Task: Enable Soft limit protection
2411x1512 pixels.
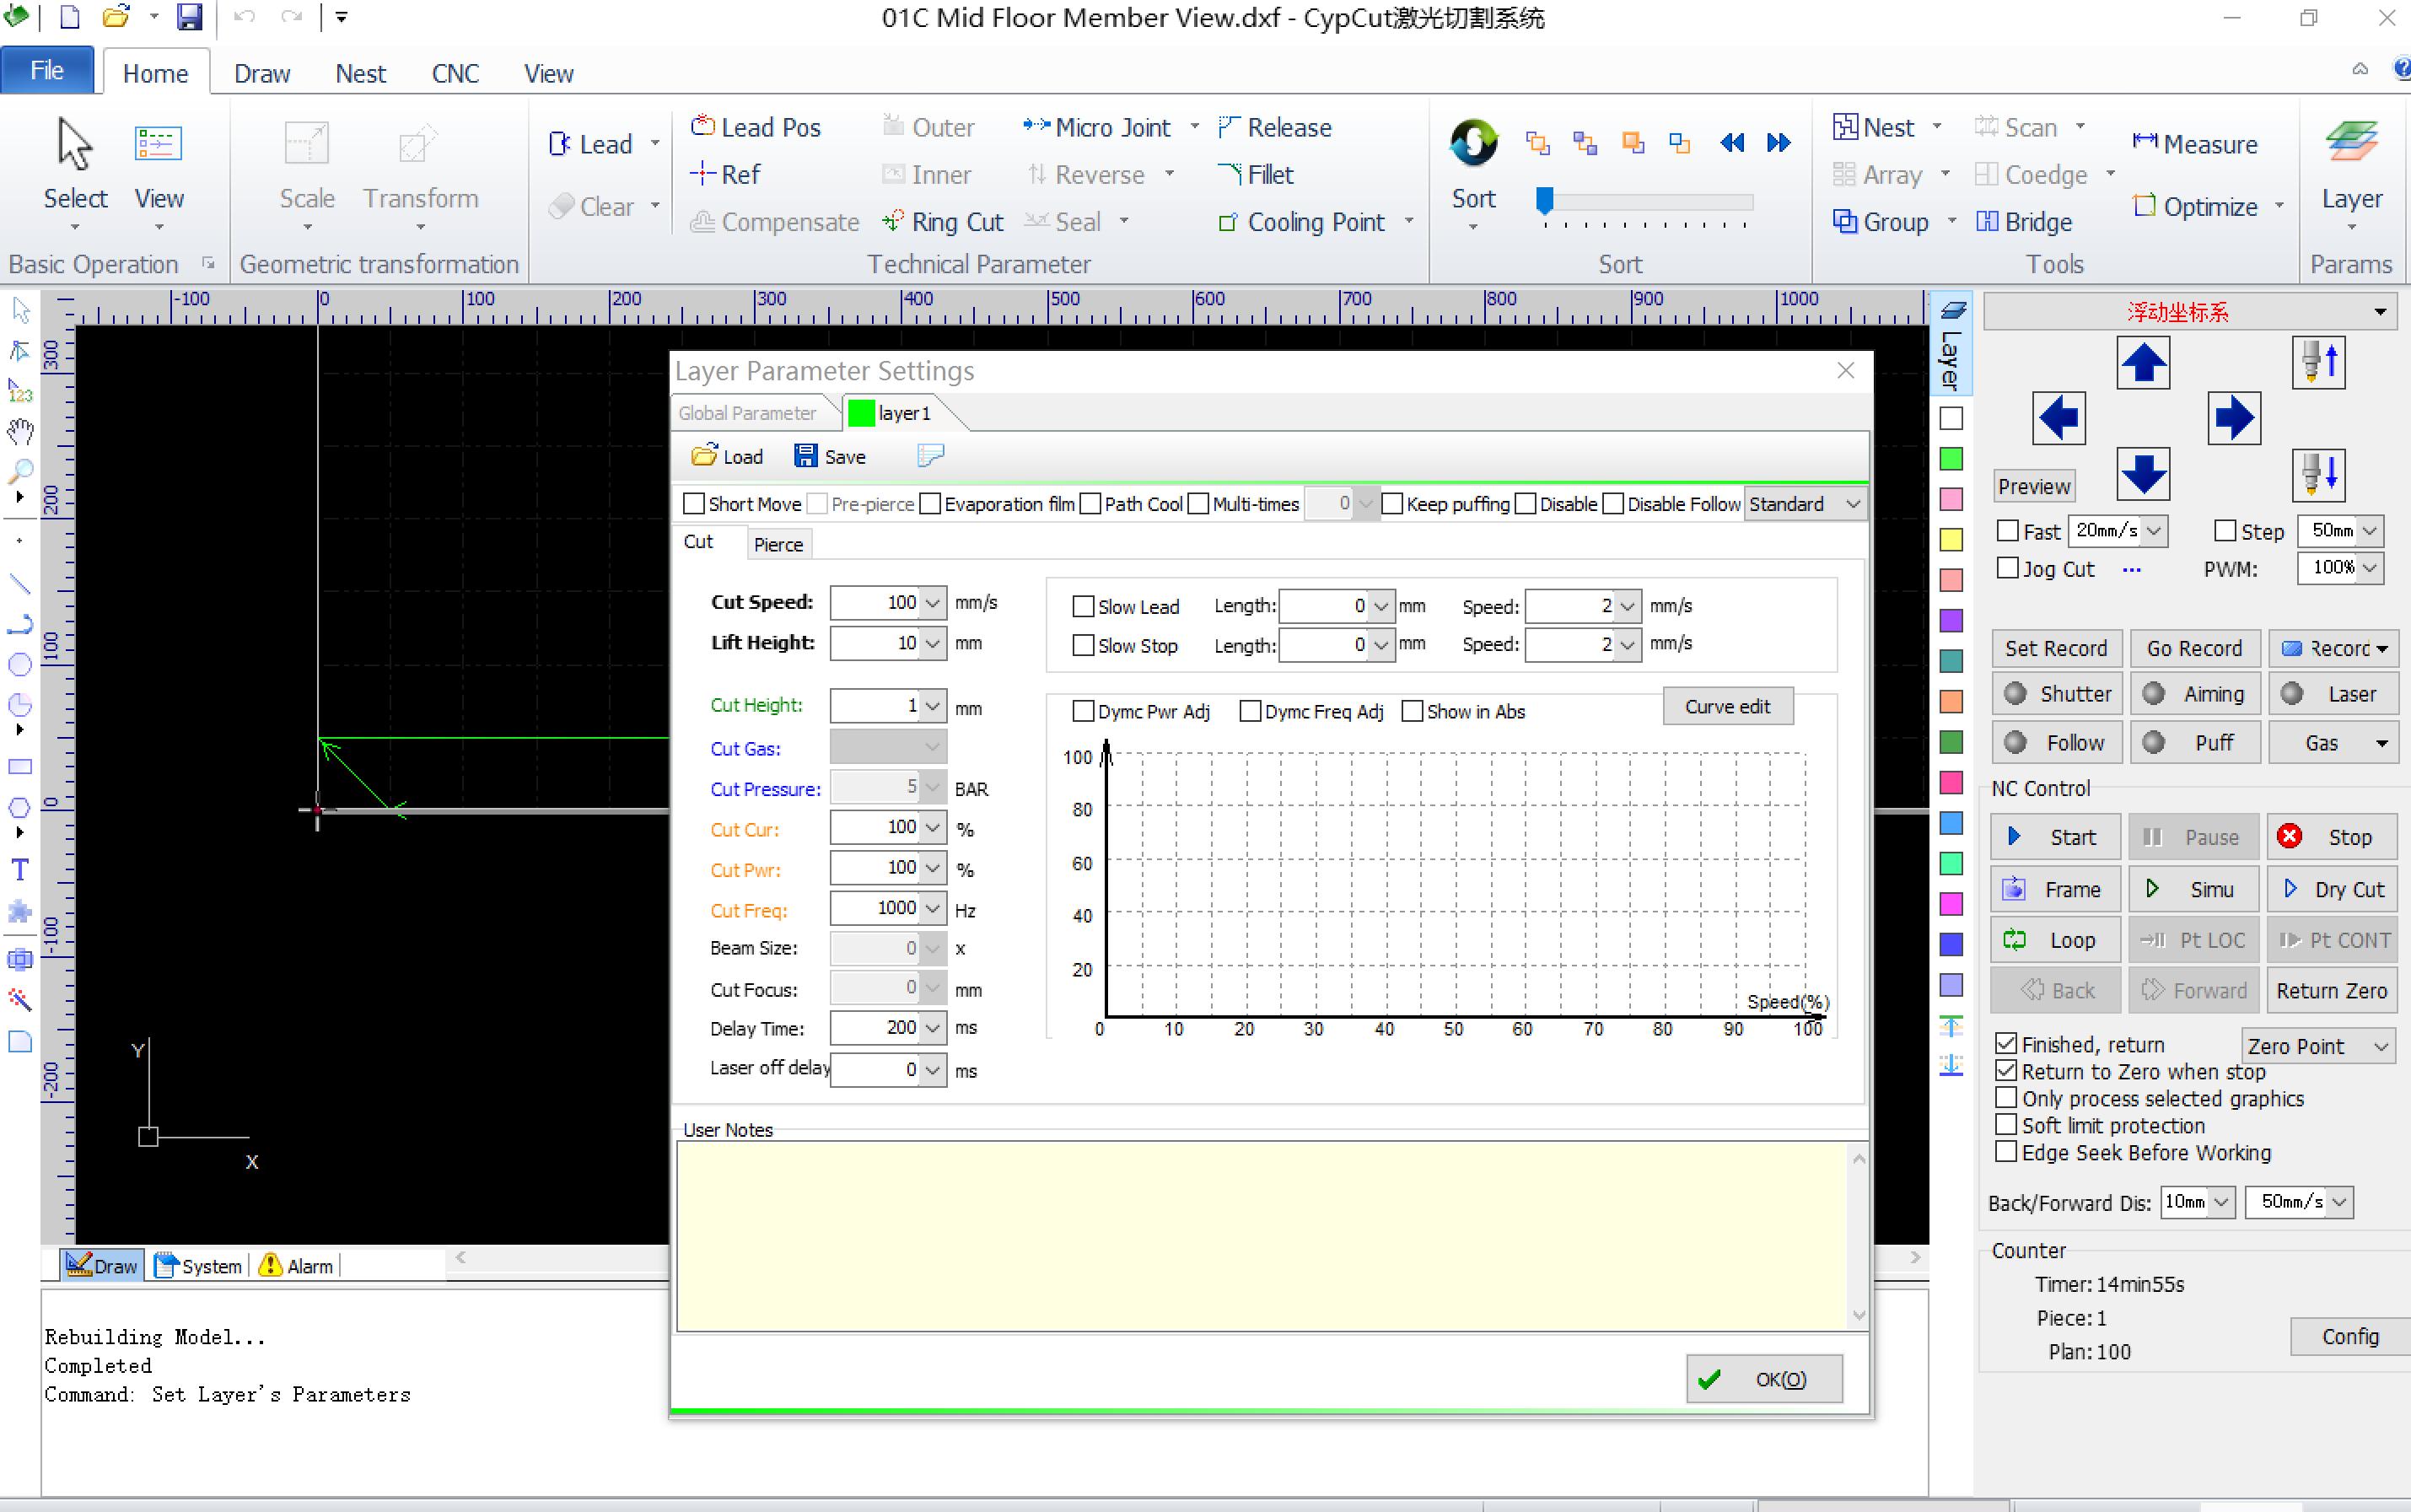Action: tap(2006, 1125)
